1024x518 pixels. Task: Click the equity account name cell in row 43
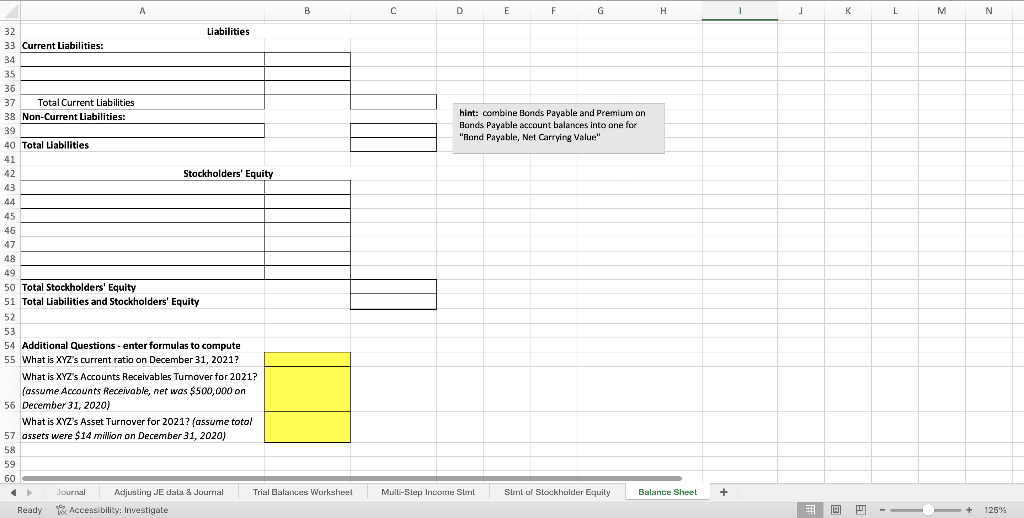[142, 187]
